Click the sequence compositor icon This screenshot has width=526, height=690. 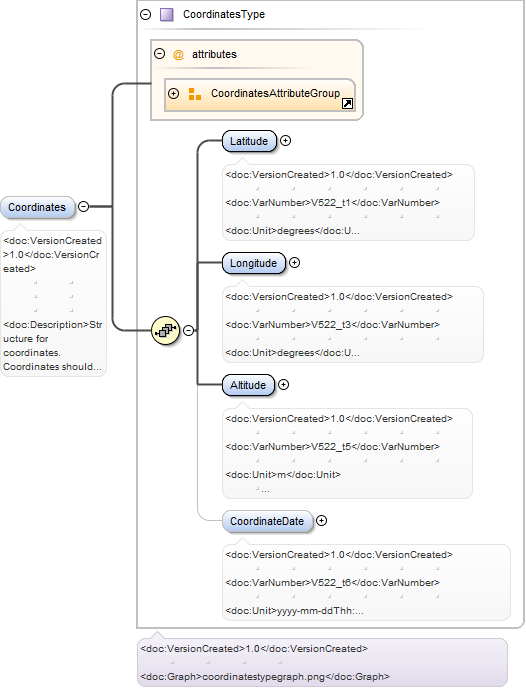click(x=166, y=330)
